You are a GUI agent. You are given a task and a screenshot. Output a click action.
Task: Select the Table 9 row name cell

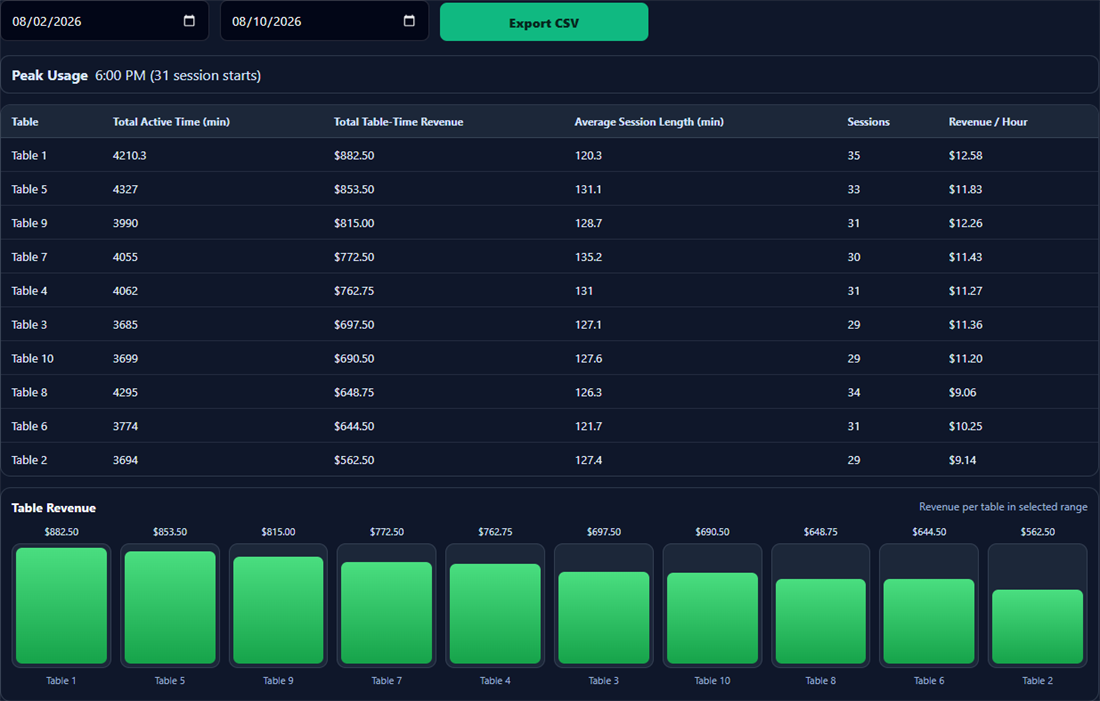[29, 222]
